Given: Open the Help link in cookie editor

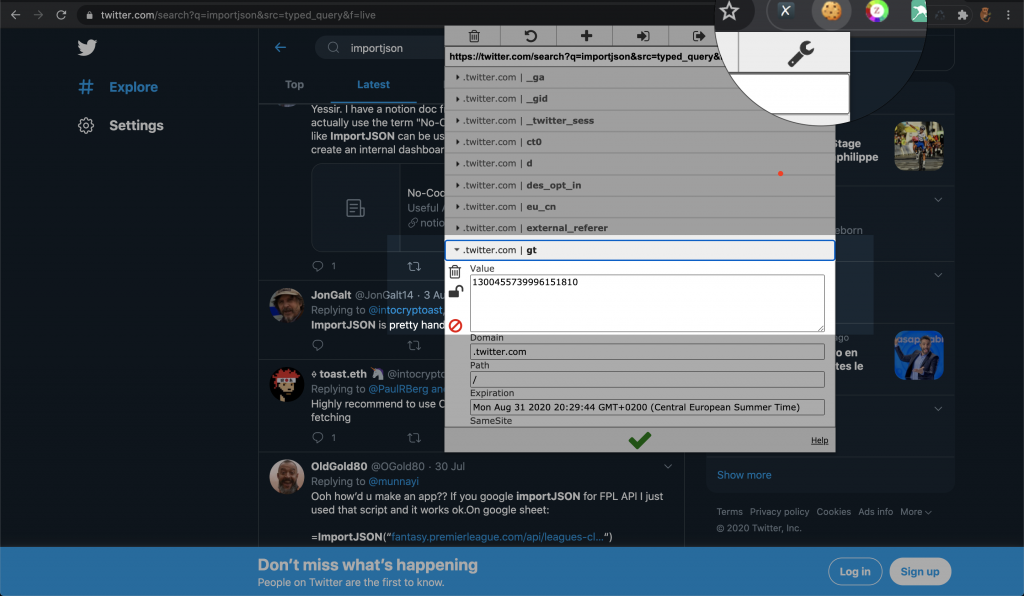Looking at the screenshot, I should [819, 441].
